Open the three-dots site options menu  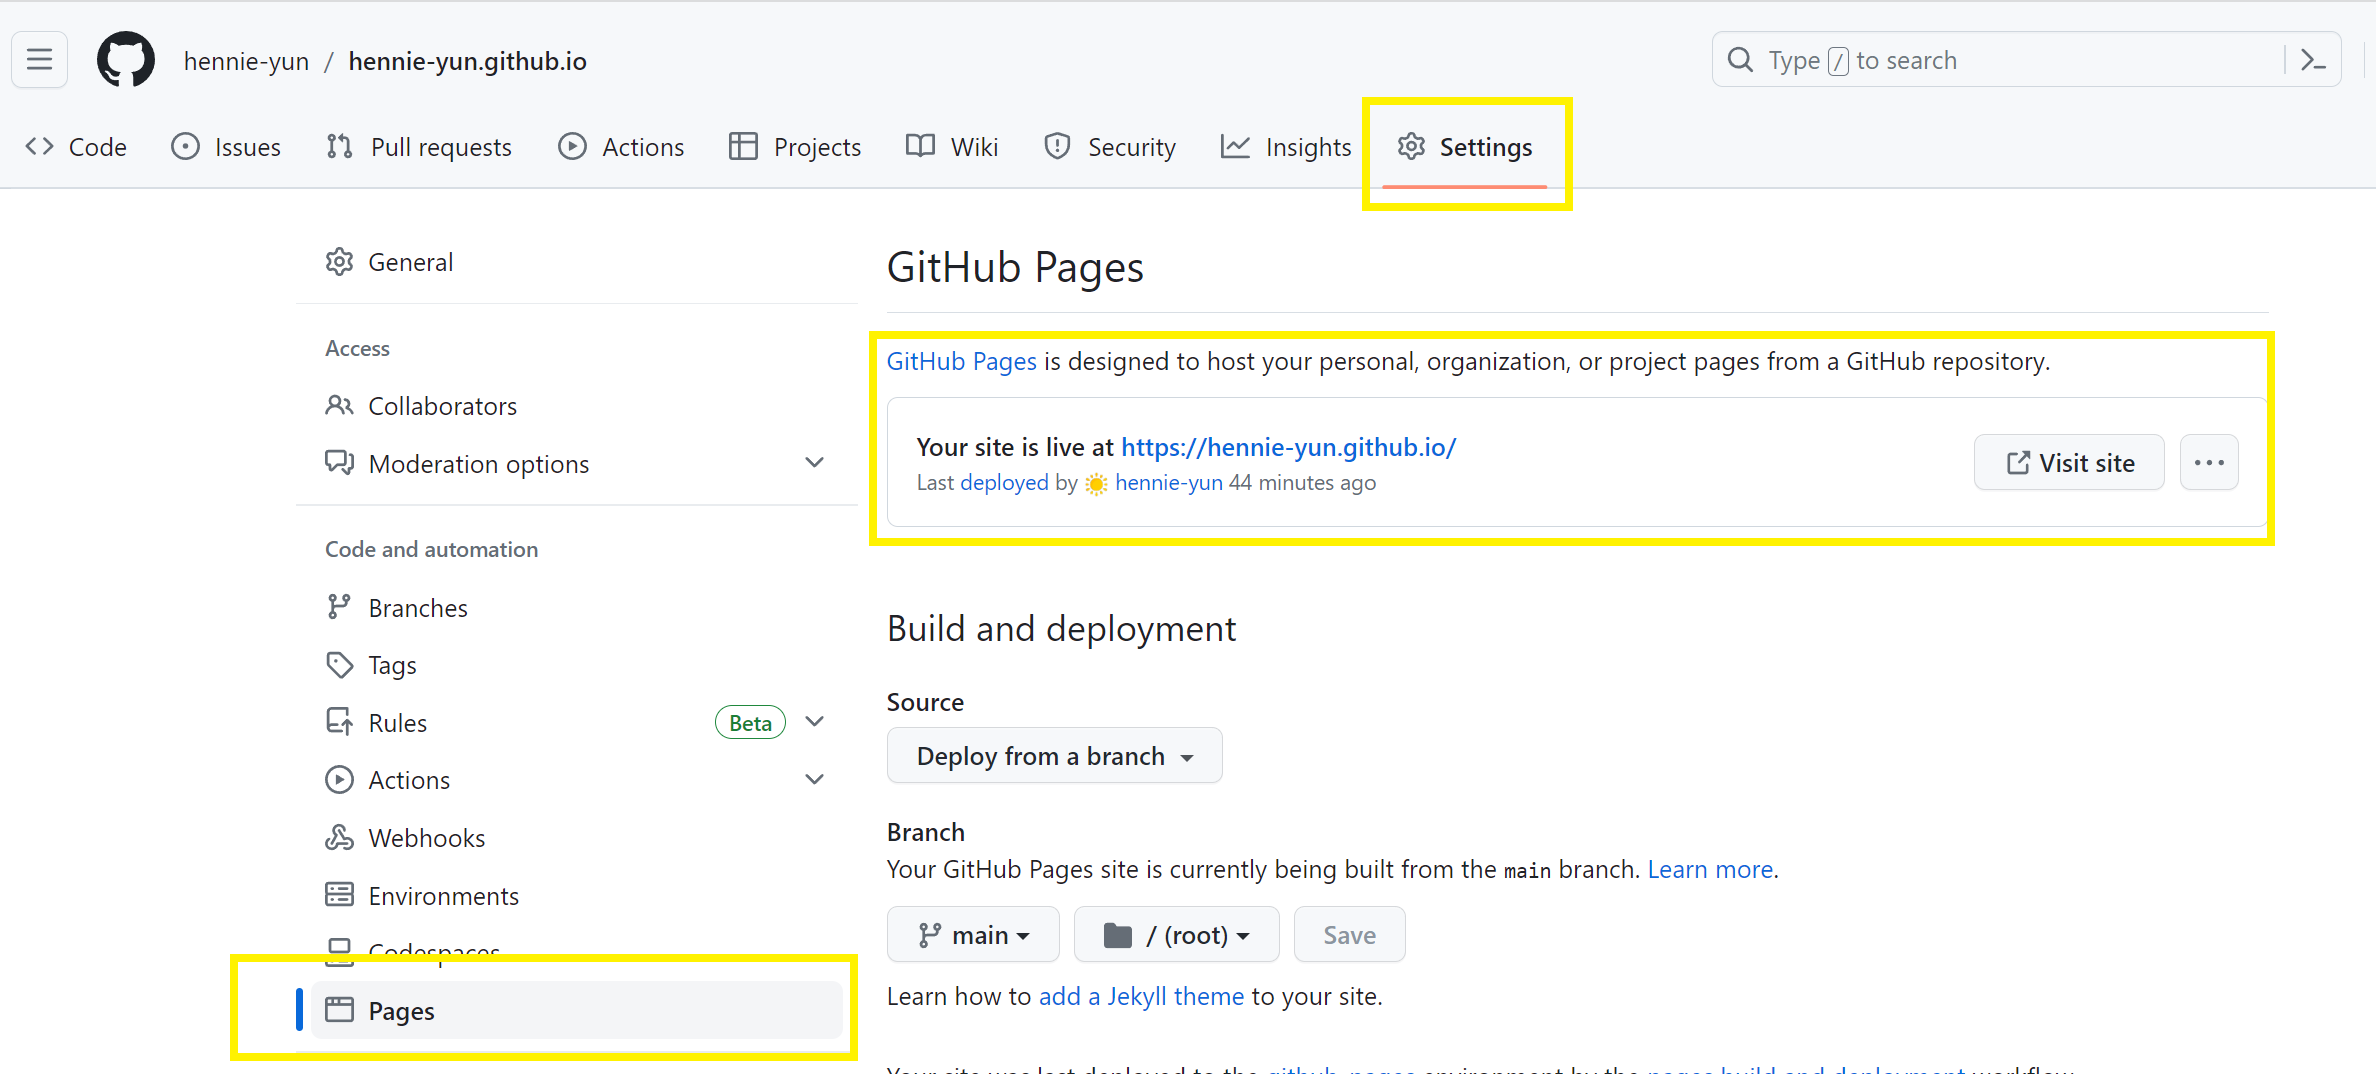point(2209,463)
